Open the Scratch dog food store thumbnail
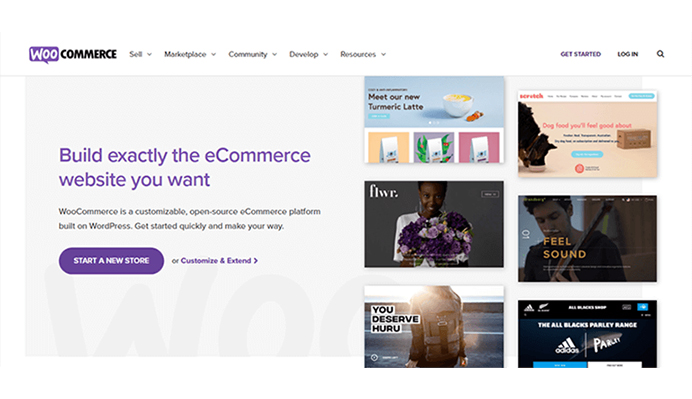 coord(587,134)
